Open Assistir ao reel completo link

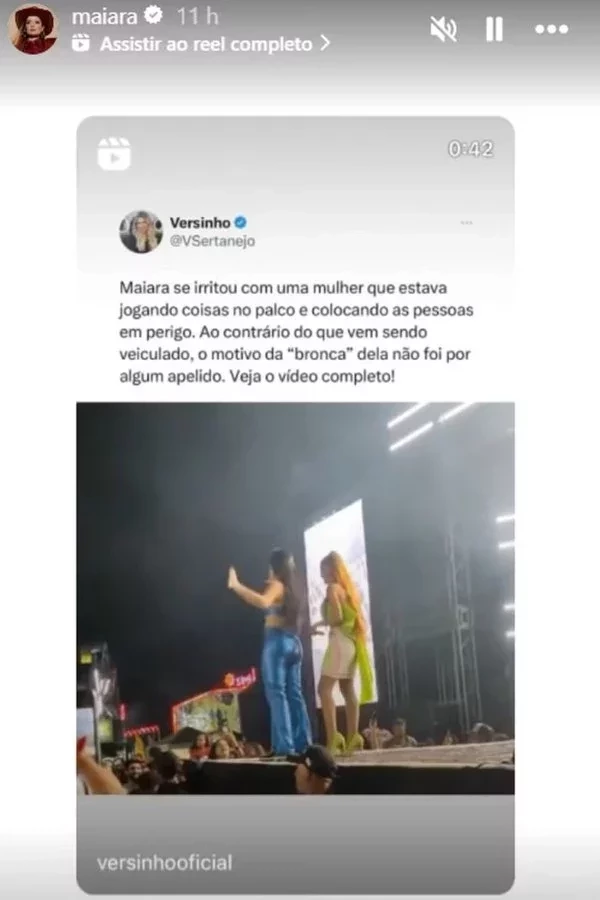coord(206,44)
